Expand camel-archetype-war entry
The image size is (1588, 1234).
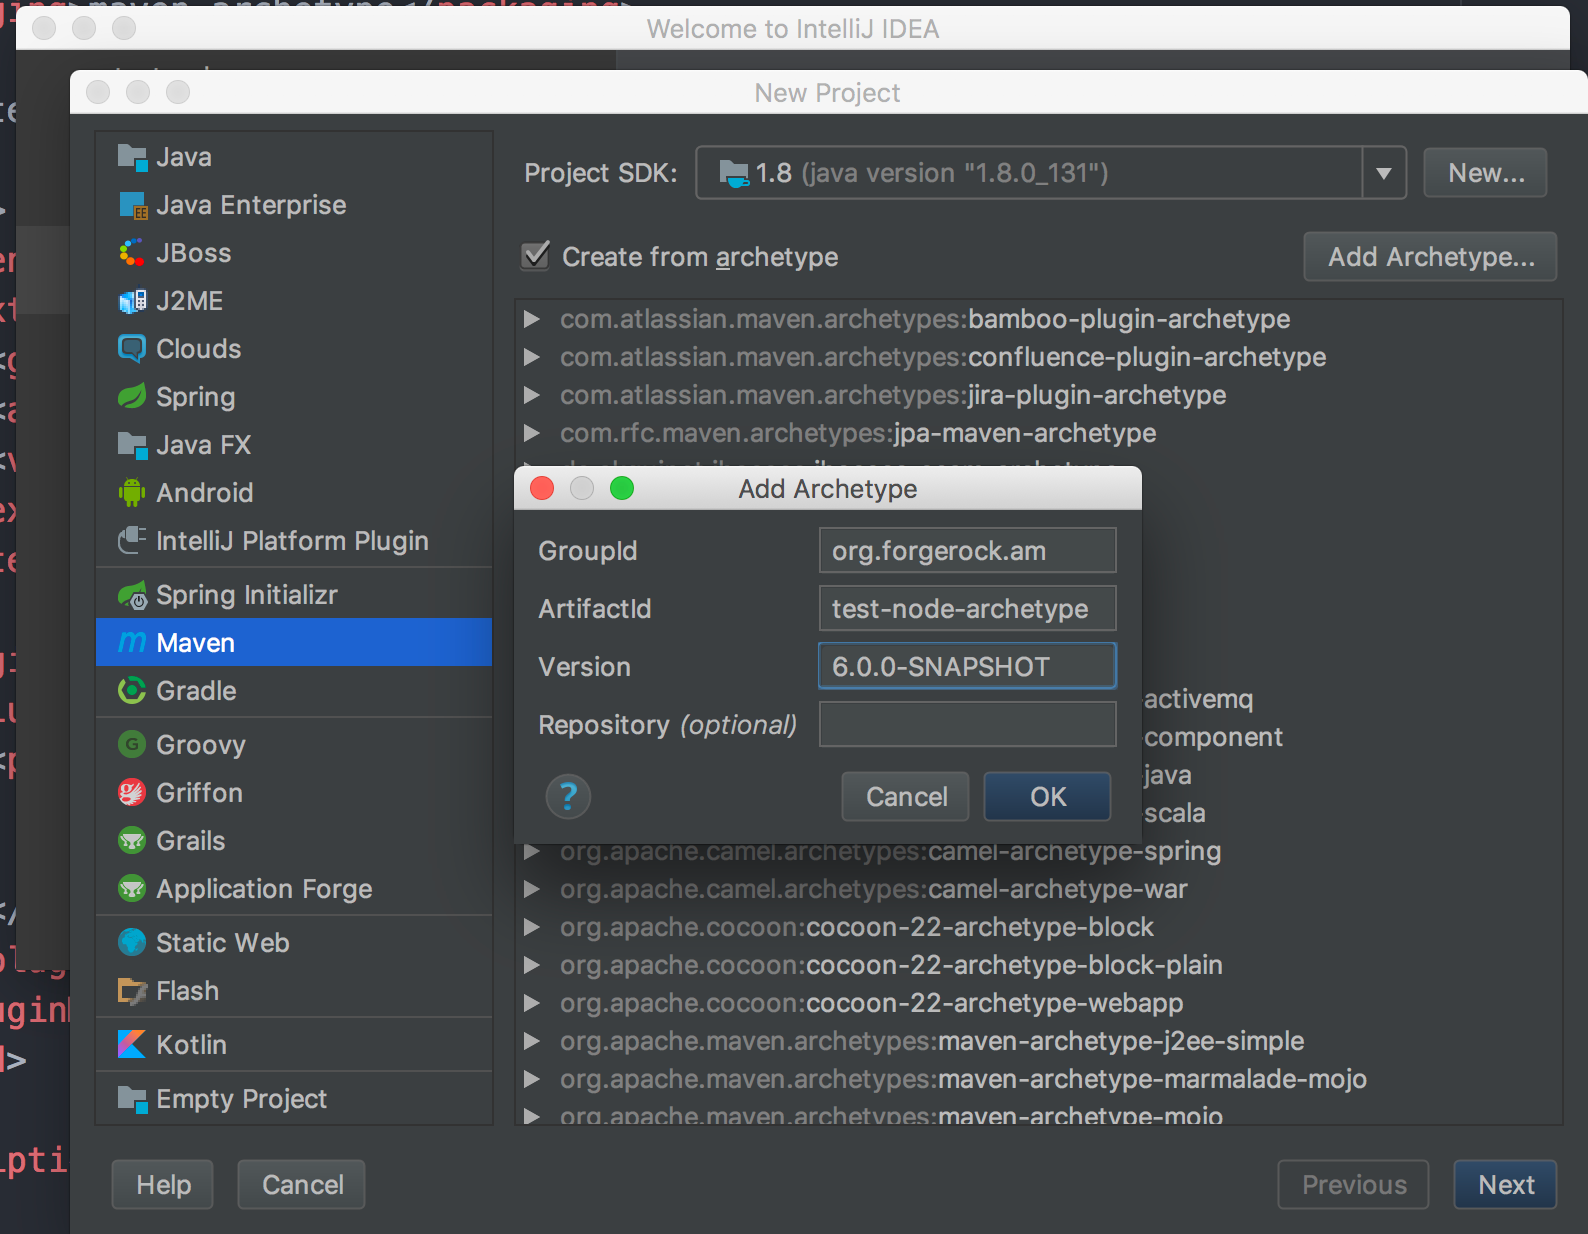click(x=532, y=889)
